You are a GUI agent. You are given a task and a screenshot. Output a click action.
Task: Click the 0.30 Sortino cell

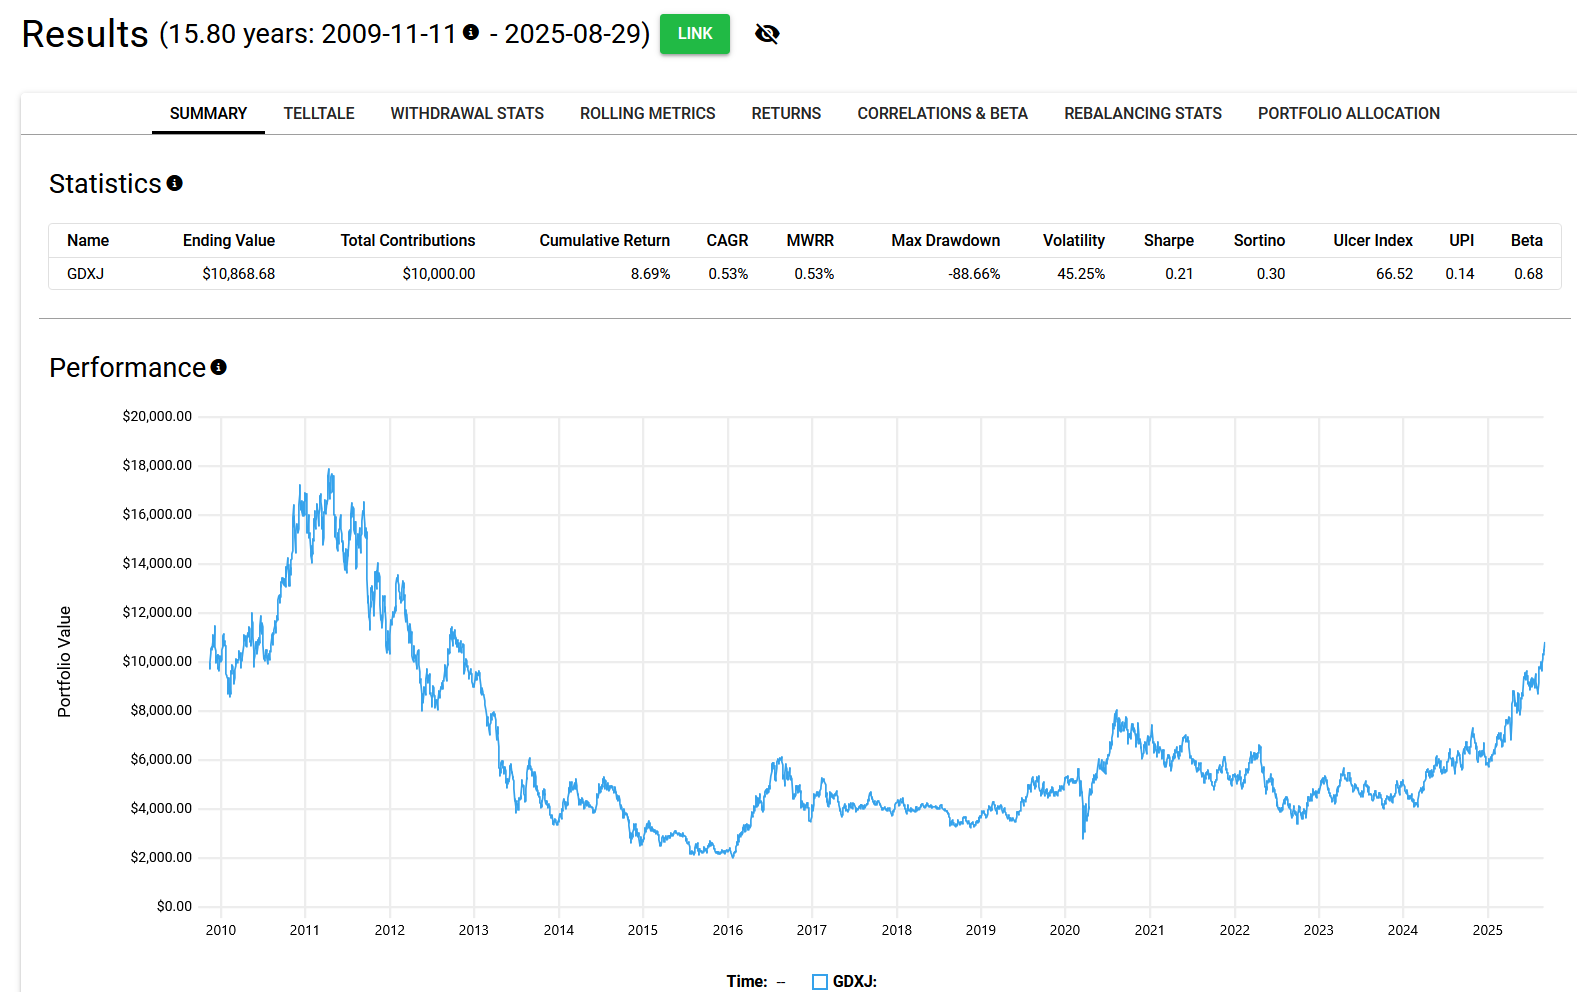click(1271, 273)
